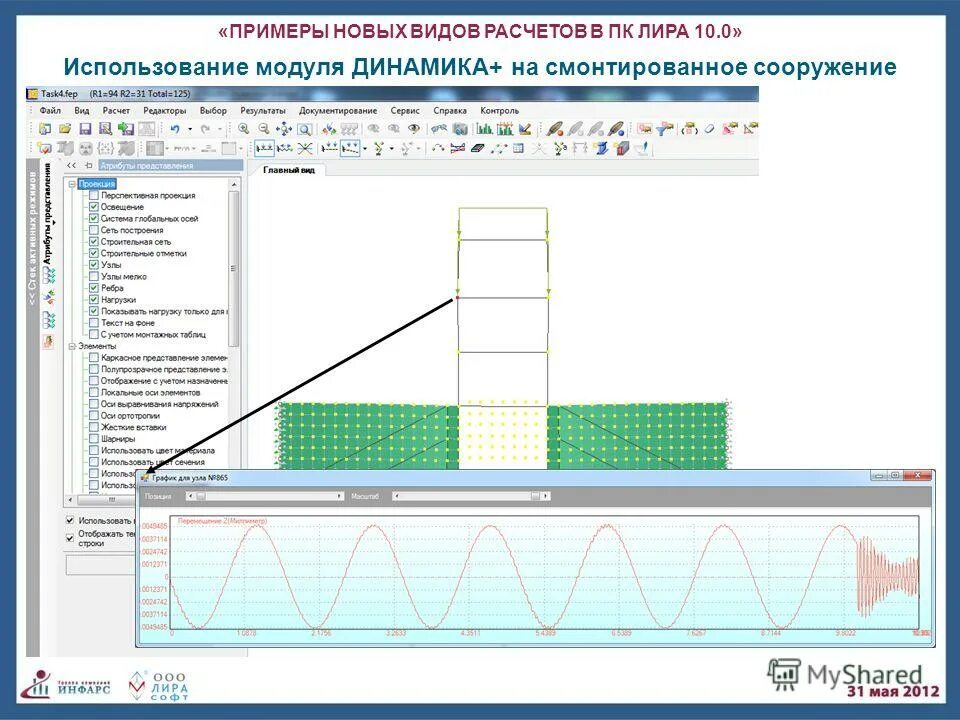The height and width of the screenshot is (720, 960).
Task: Click the eraser toolbar icon
Action: click(709, 129)
